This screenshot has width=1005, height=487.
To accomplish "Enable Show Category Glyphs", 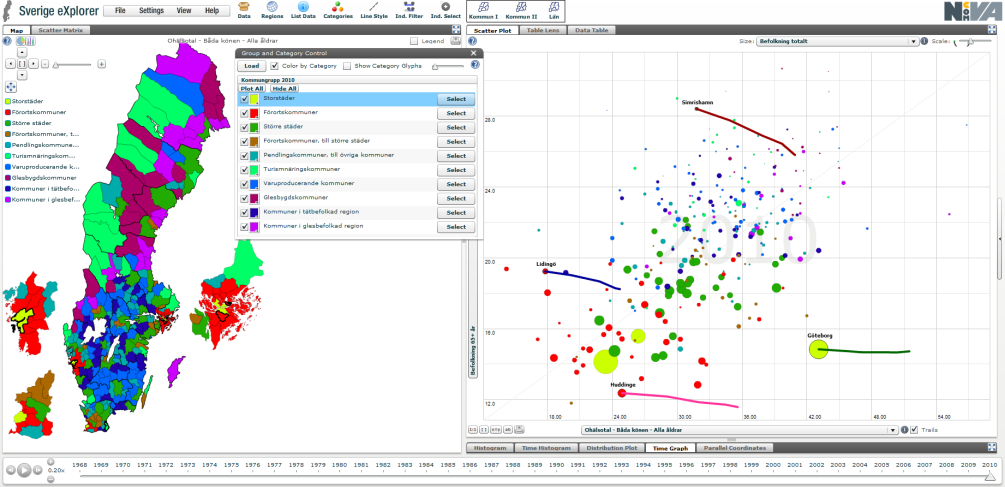I will coord(347,65).
